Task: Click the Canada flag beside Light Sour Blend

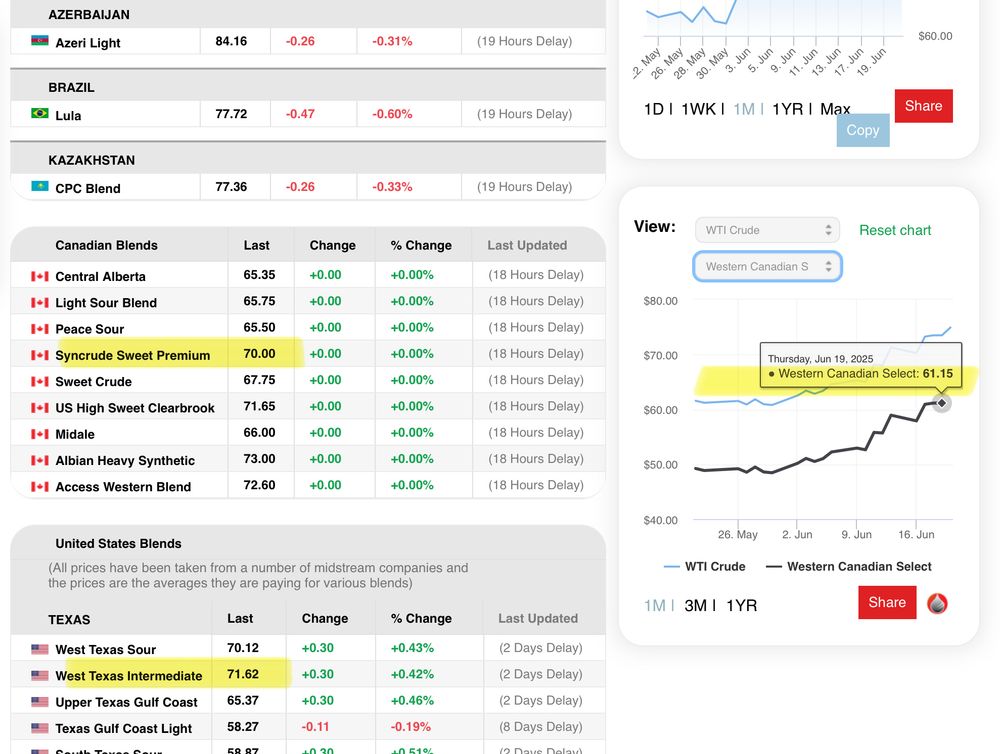Action: coord(40,302)
